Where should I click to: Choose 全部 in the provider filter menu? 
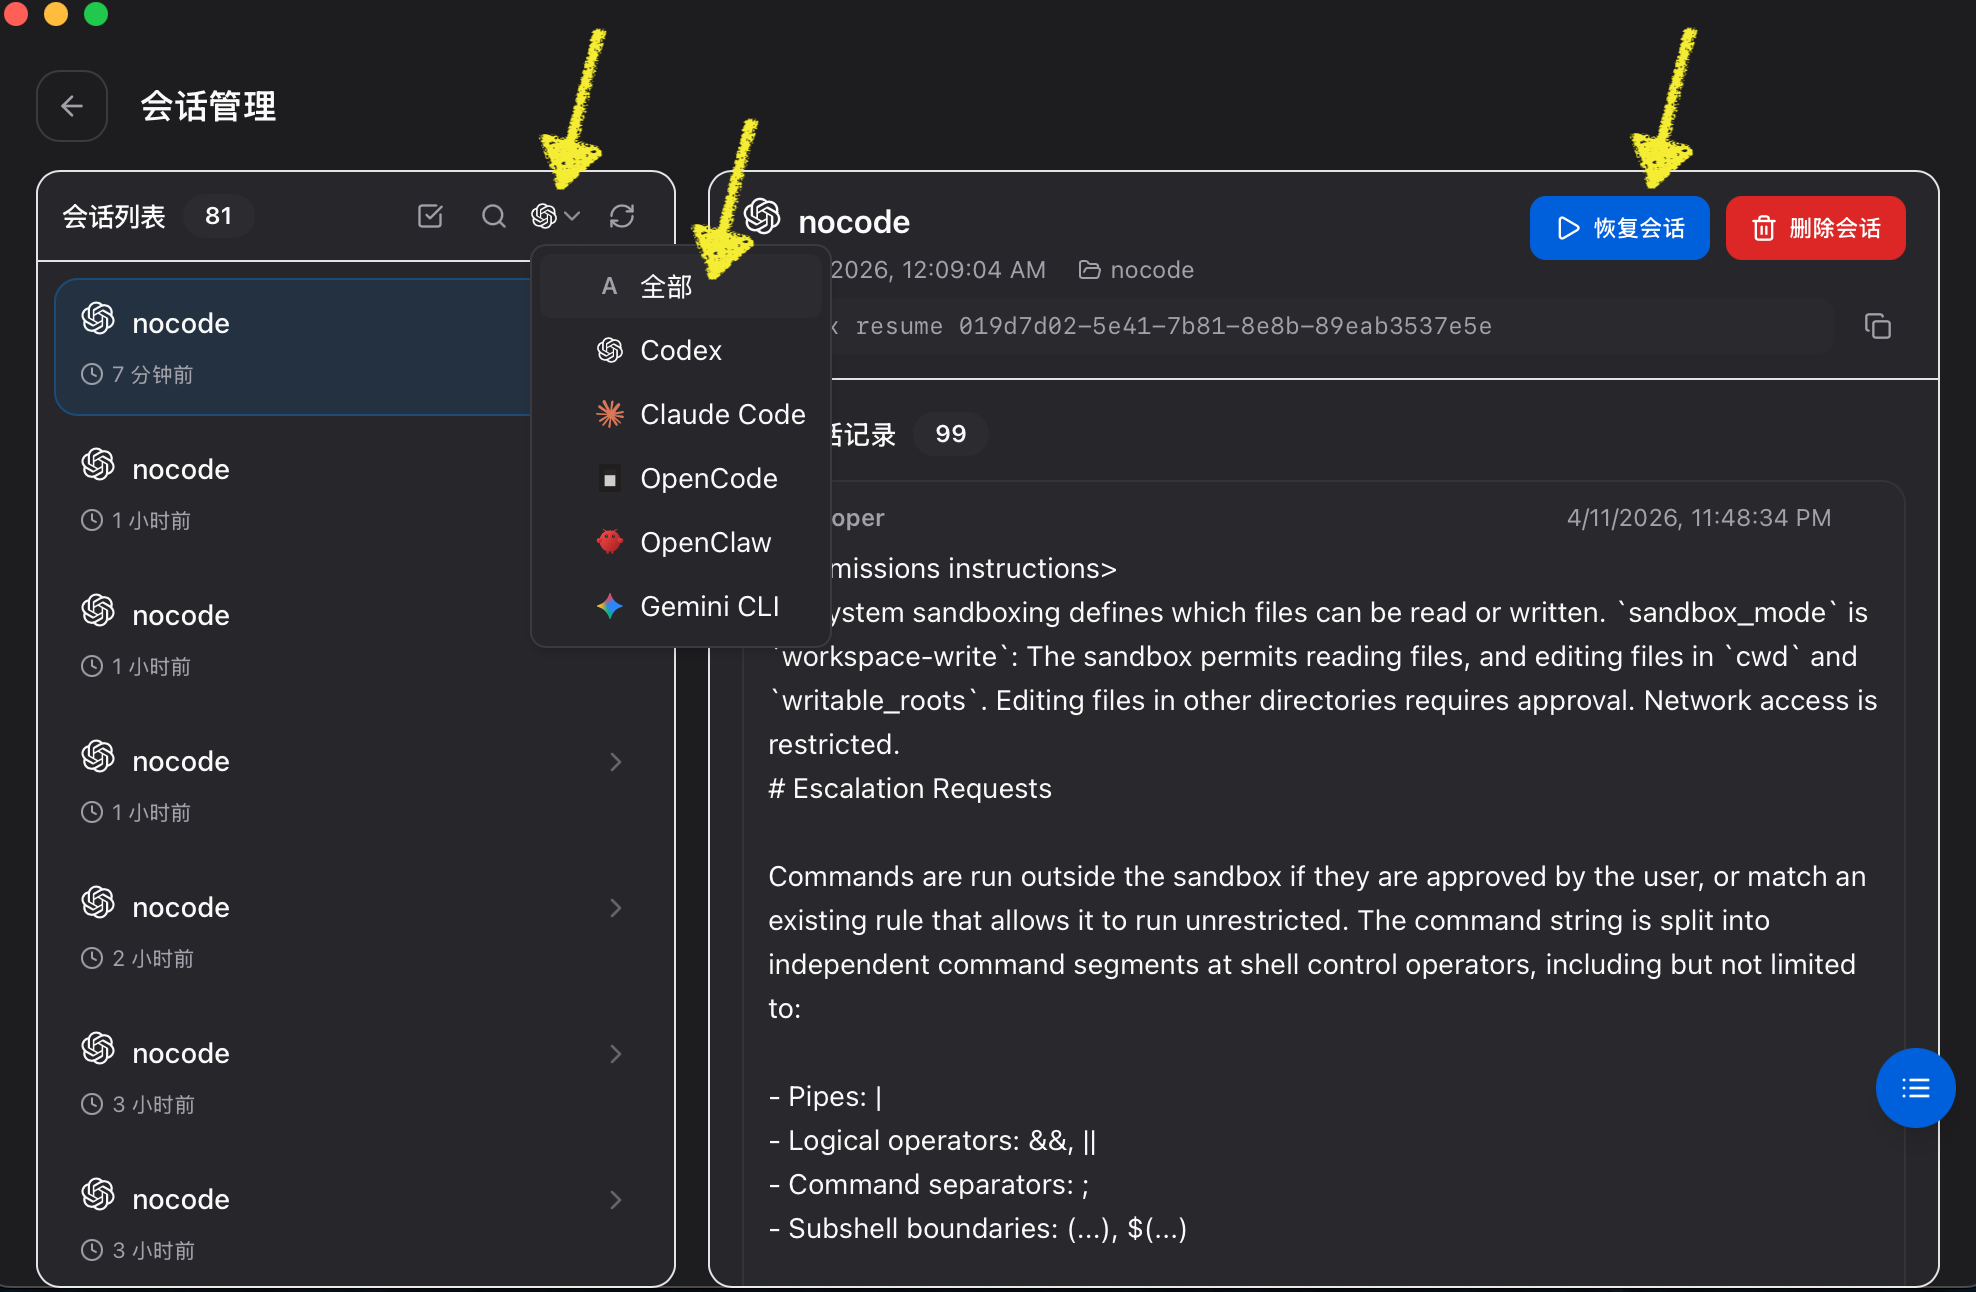click(680, 287)
